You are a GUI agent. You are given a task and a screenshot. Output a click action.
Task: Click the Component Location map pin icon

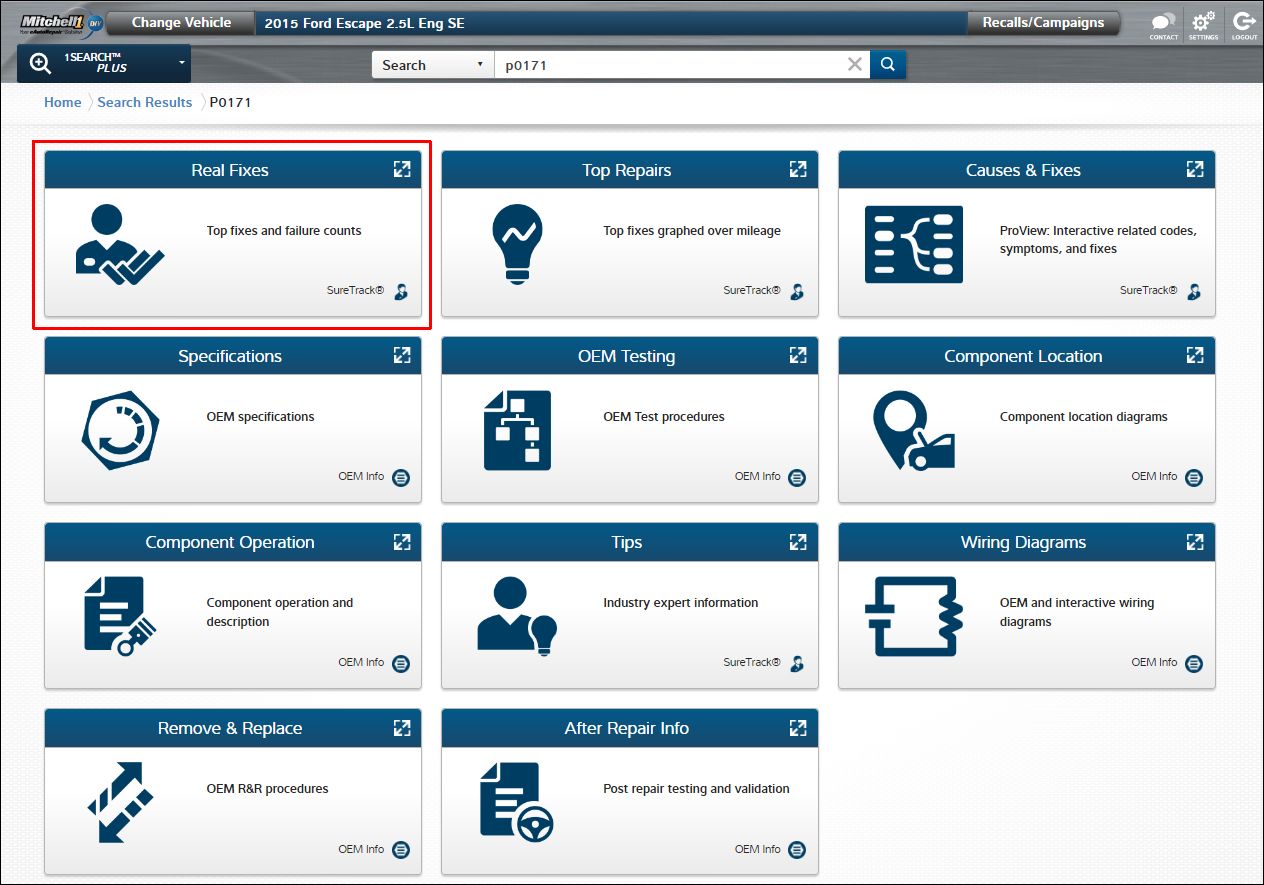click(913, 429)
